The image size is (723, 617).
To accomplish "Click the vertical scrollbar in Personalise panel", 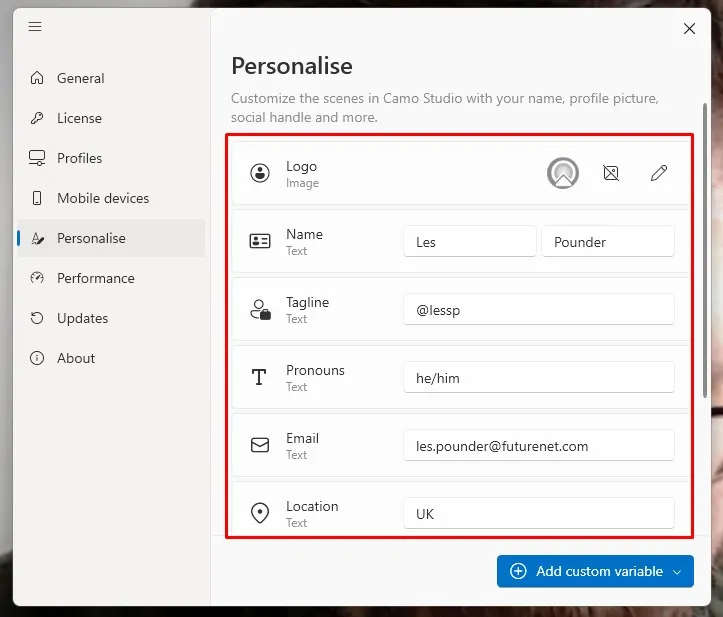I will click(707, 250).
